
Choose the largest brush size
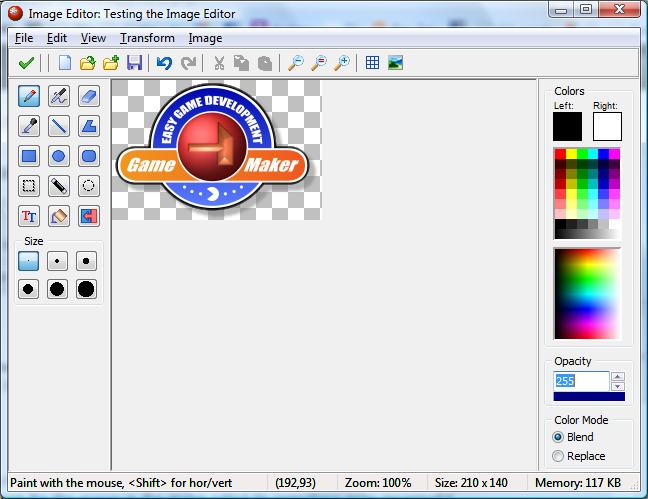pos(86,289)
